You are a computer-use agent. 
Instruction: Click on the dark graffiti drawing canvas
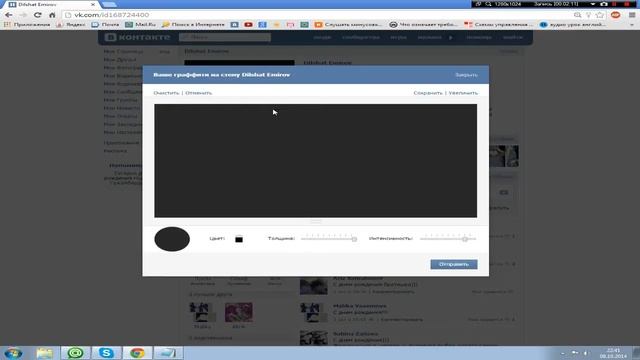click(x=316, y=160)
